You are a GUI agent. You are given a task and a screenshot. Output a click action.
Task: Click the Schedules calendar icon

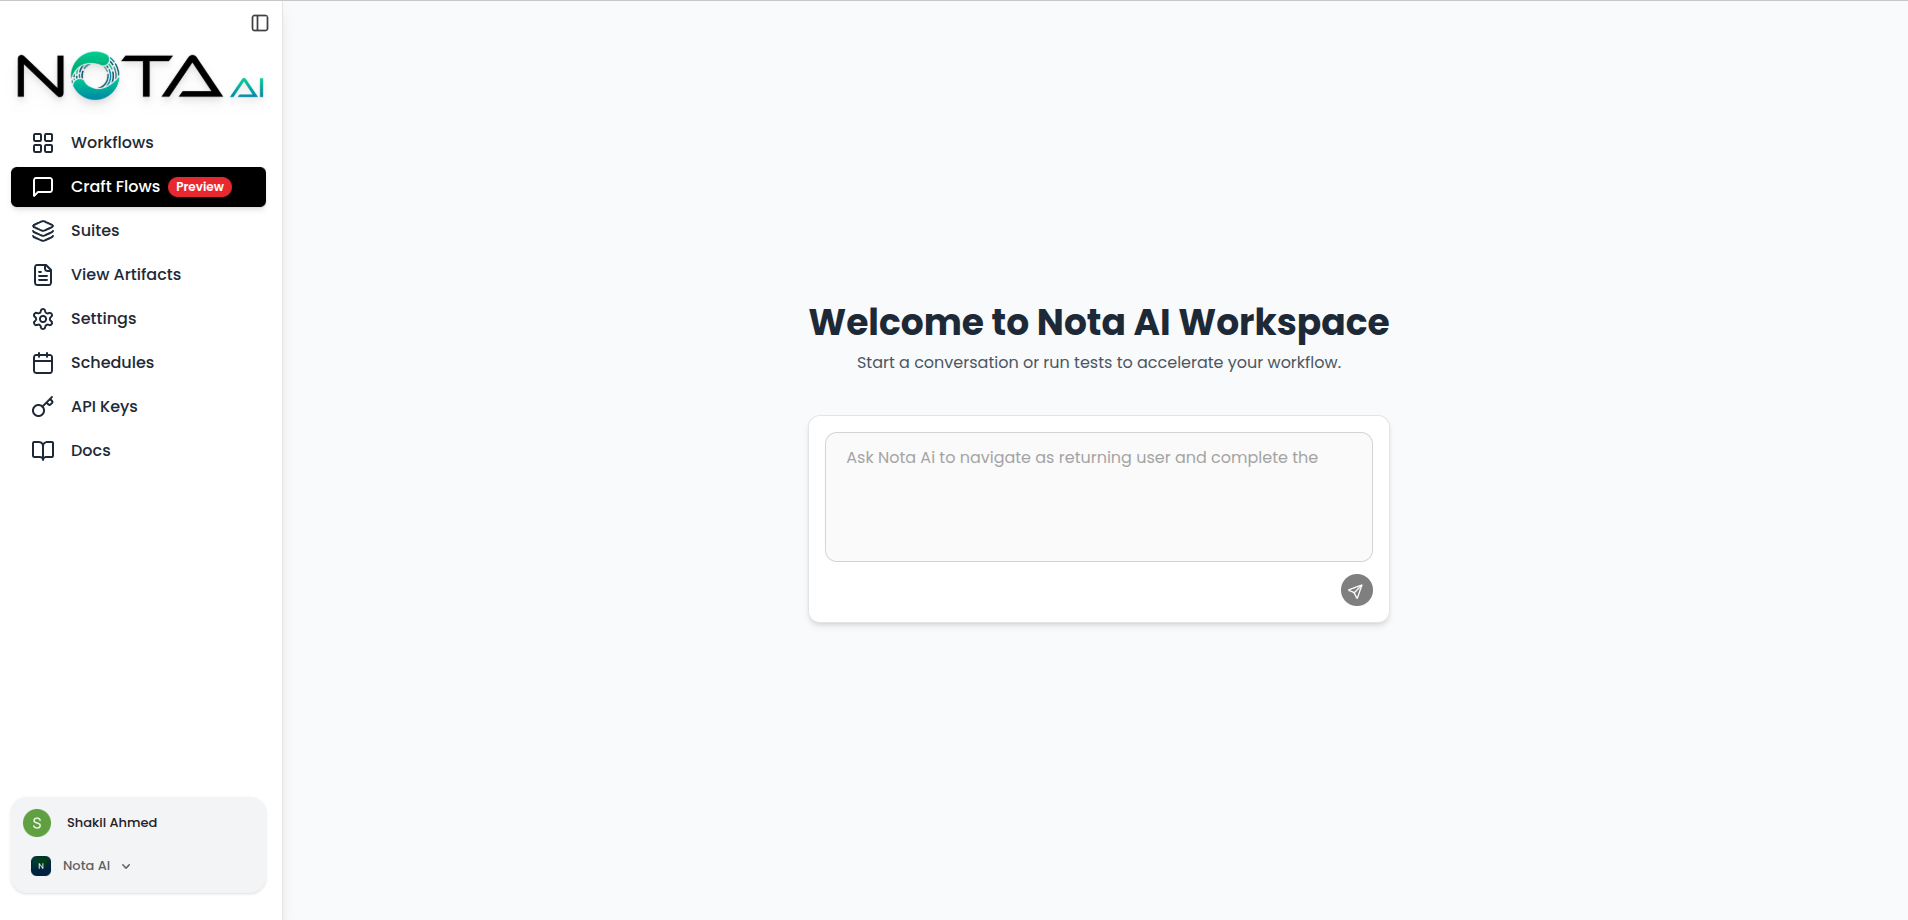(44, 362)
